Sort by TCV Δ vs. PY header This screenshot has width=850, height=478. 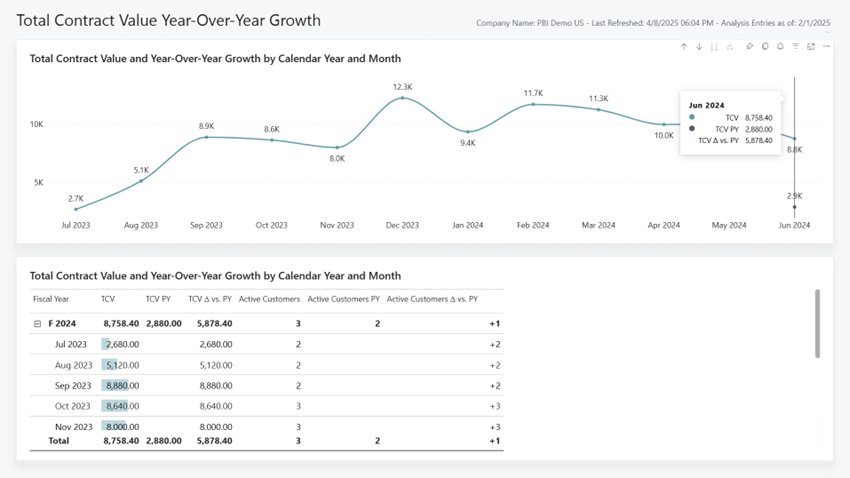click(210, 299)
